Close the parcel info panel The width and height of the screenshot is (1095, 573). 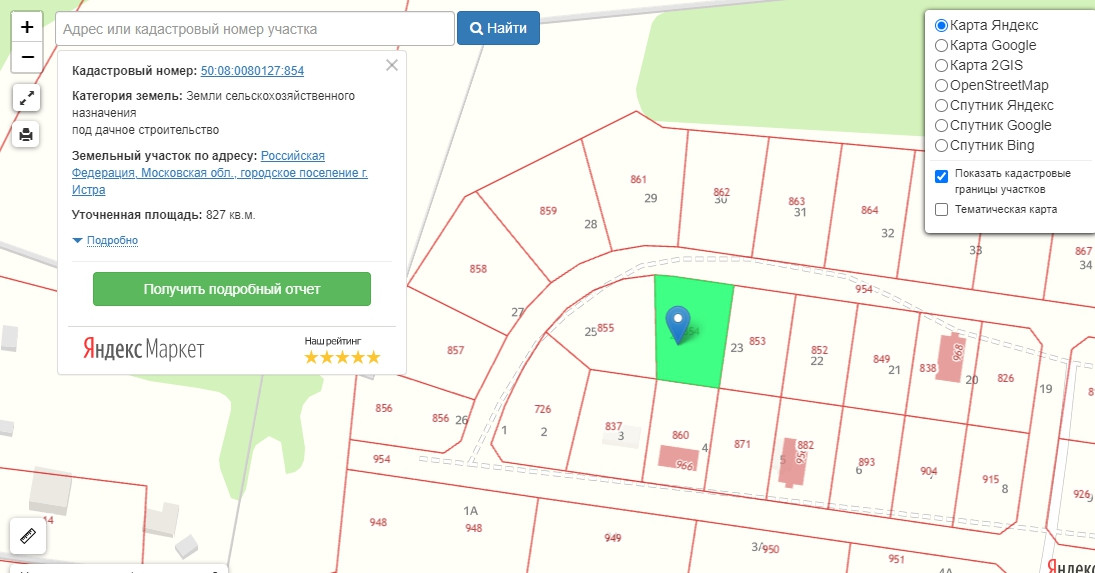392,65
